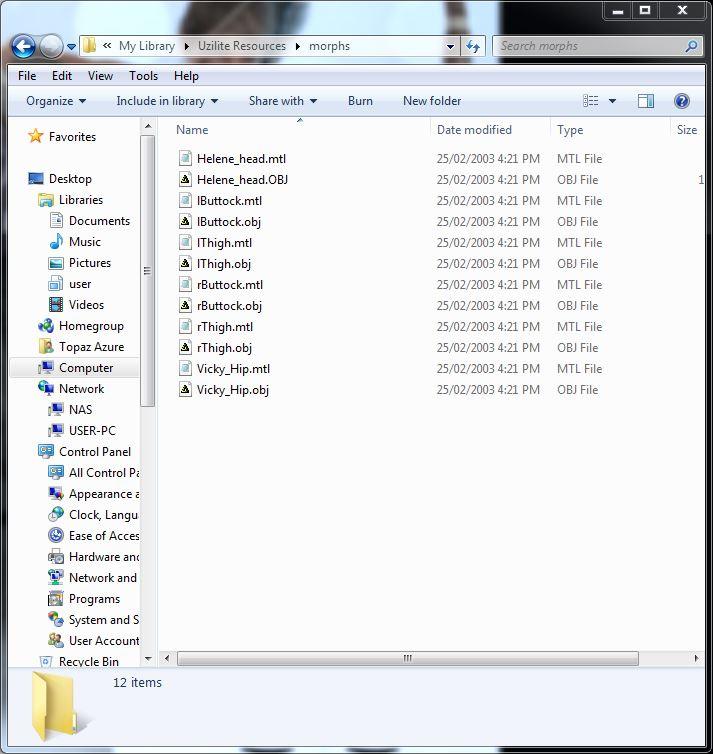Click My Library breadcrumb in address bar
This screenshot has width=713, height=754.
[147, 46]
